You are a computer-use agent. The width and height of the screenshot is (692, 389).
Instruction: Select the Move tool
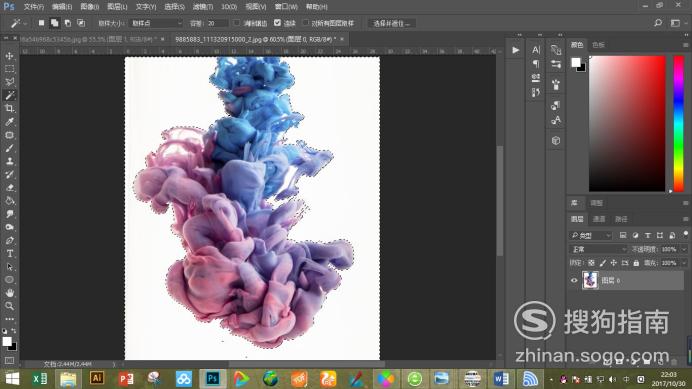9,56
